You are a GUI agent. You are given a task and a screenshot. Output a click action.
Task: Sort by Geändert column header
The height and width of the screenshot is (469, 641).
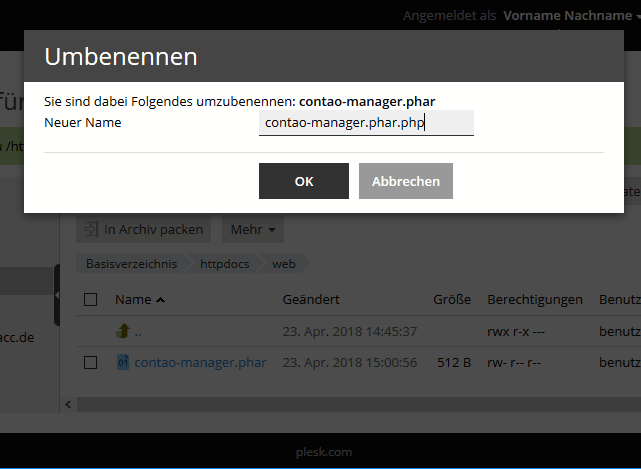point(311,299)
